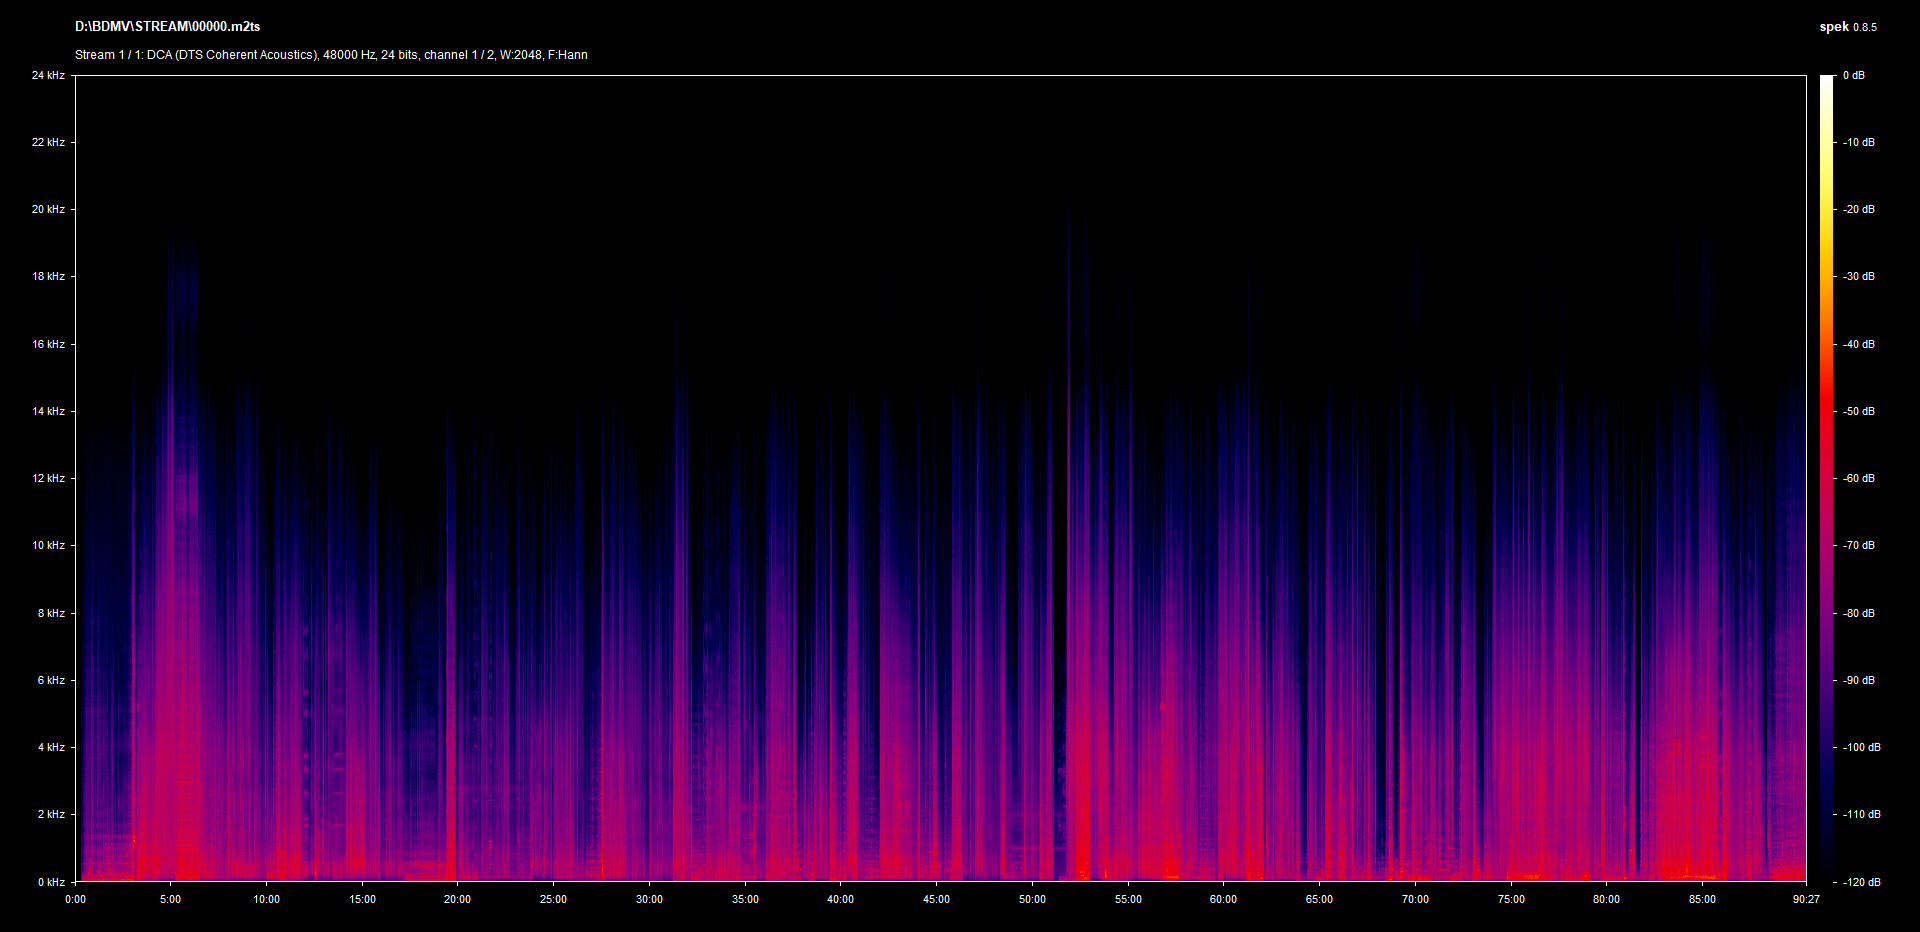Click the -50 dB scale label

1859,411
